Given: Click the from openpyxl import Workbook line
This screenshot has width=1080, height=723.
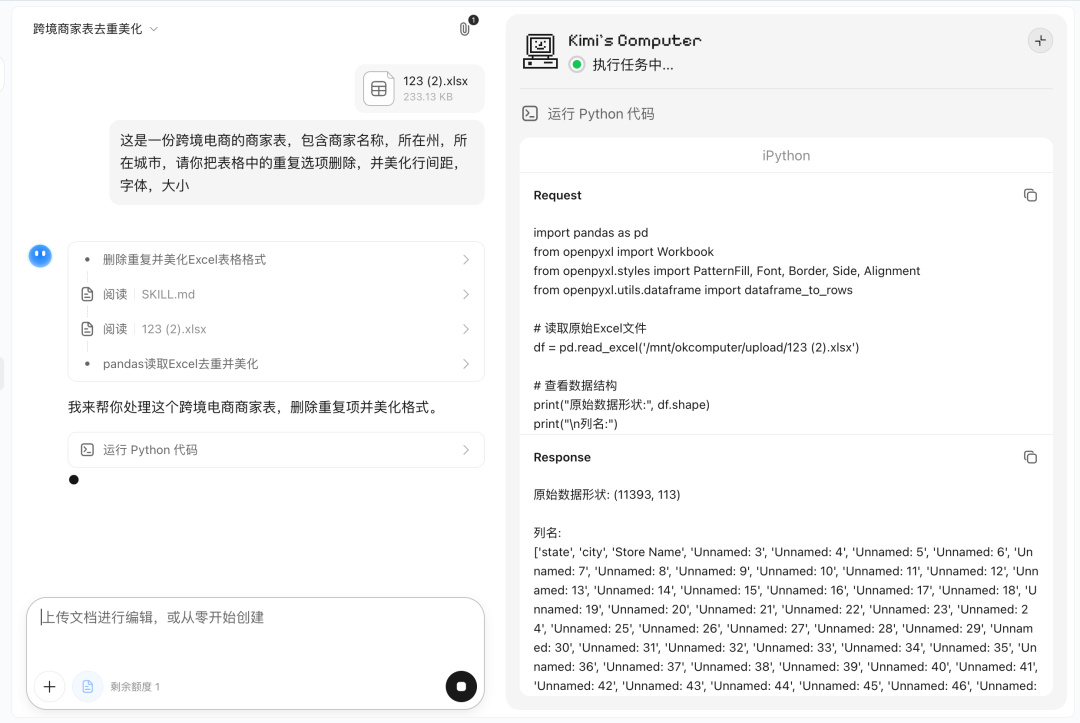Looking at the screenshot, I should point(623,252).
